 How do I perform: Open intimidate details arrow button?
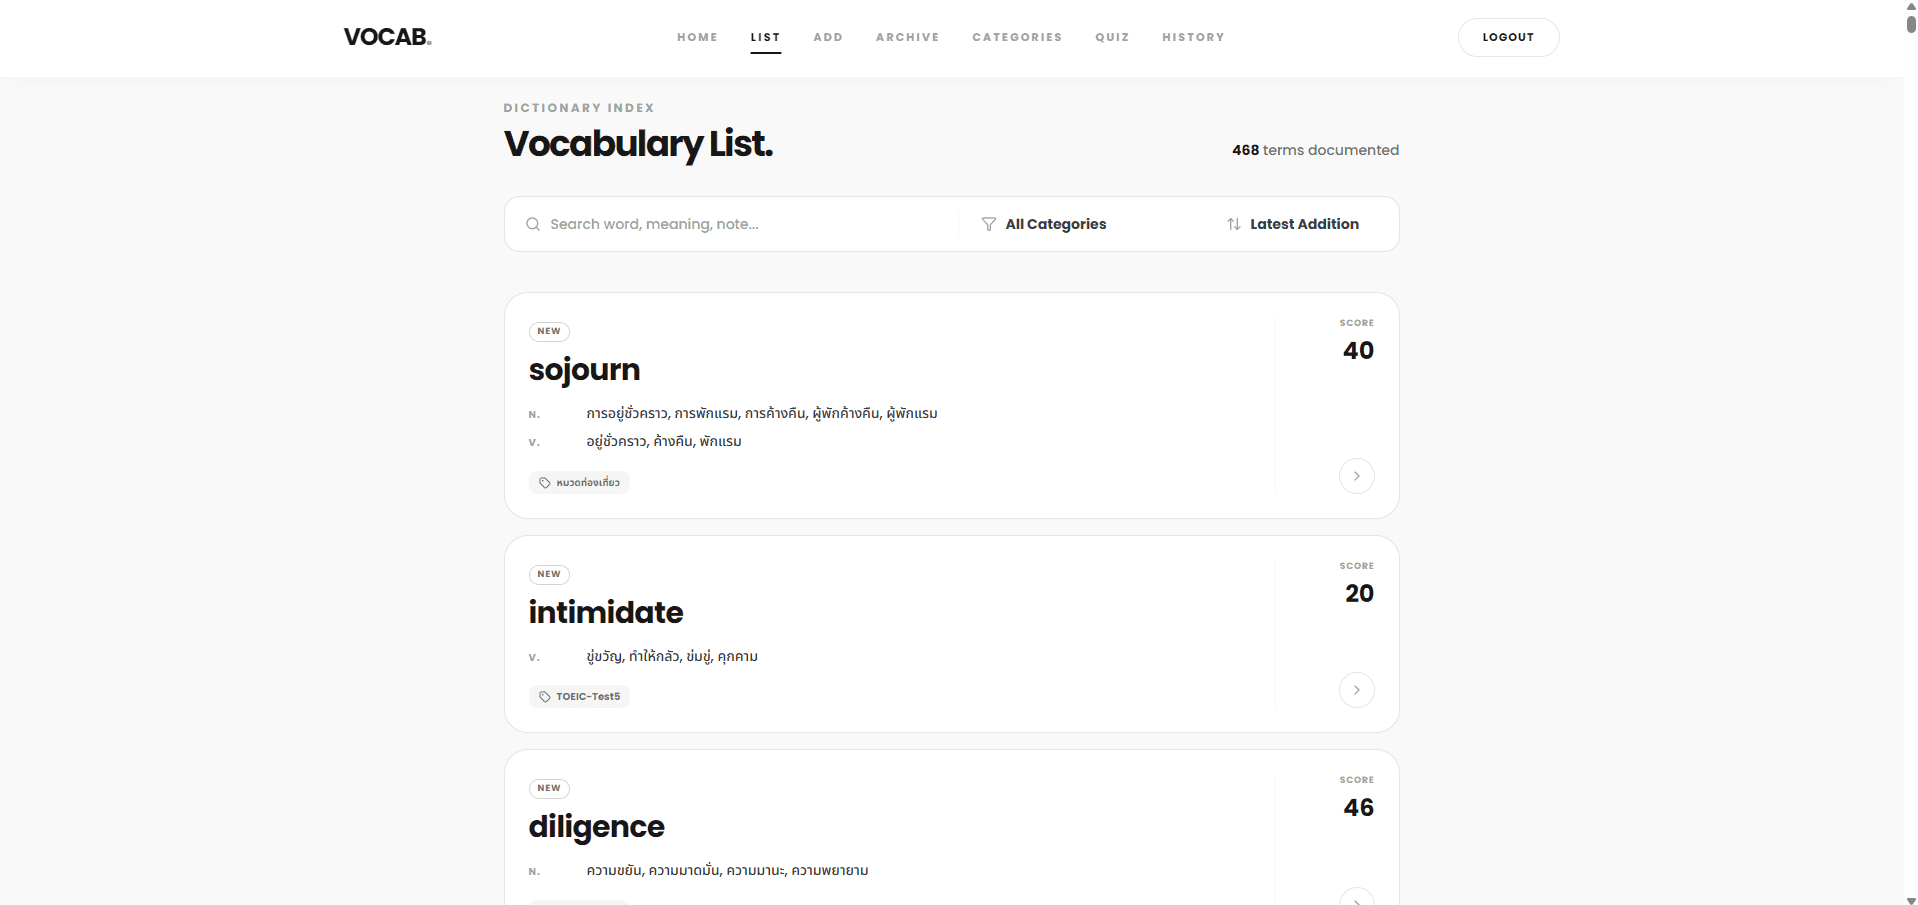pyautogui.click(x=1356, y=690)
